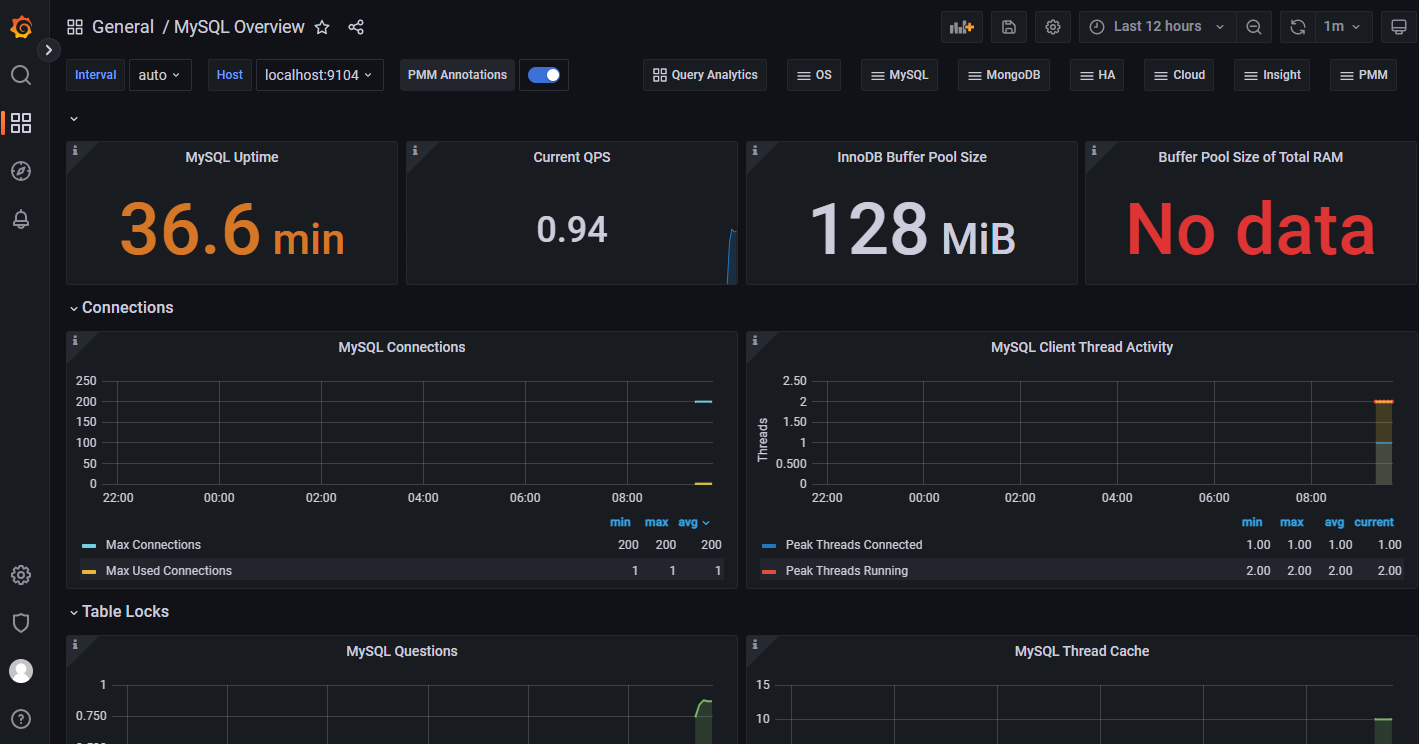
Task: Show info for MySQL Uptime panel
Action: tap(75, 150)
